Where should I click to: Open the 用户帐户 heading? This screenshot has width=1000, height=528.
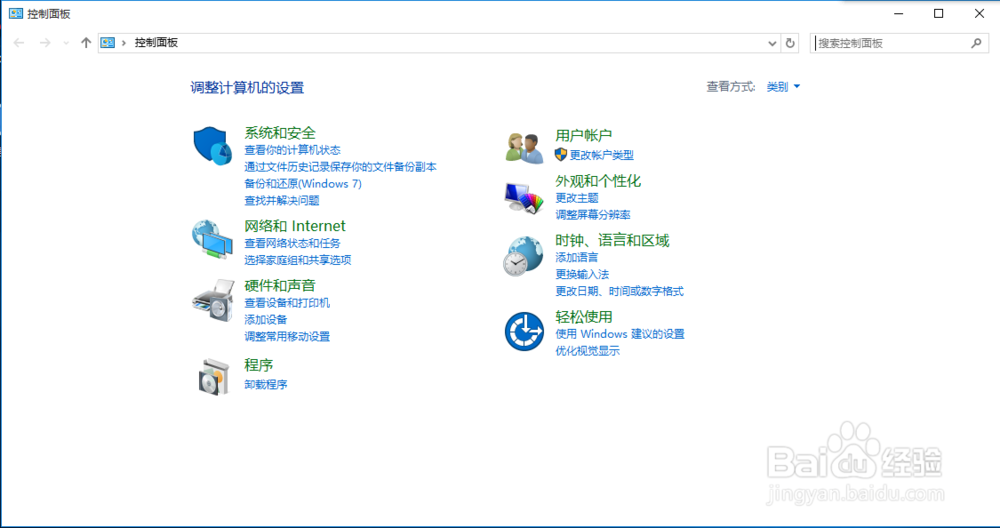[x=584, y=135]
